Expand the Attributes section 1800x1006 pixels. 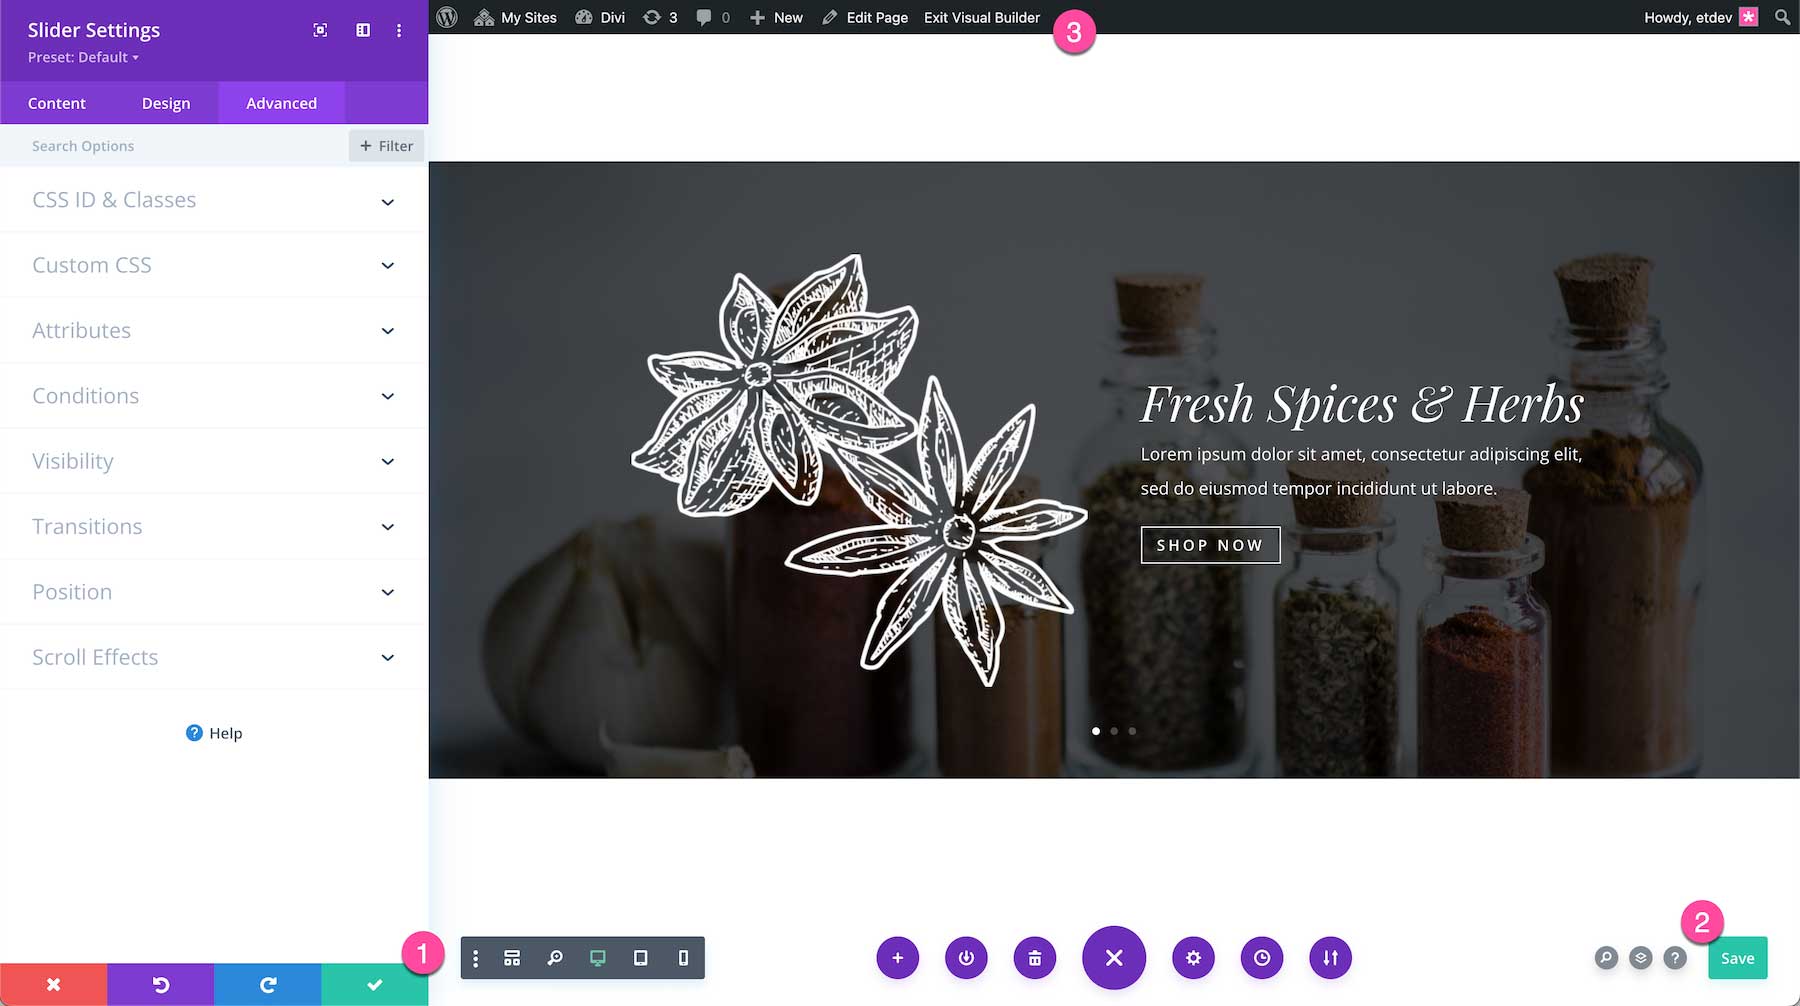click(214, 330)
